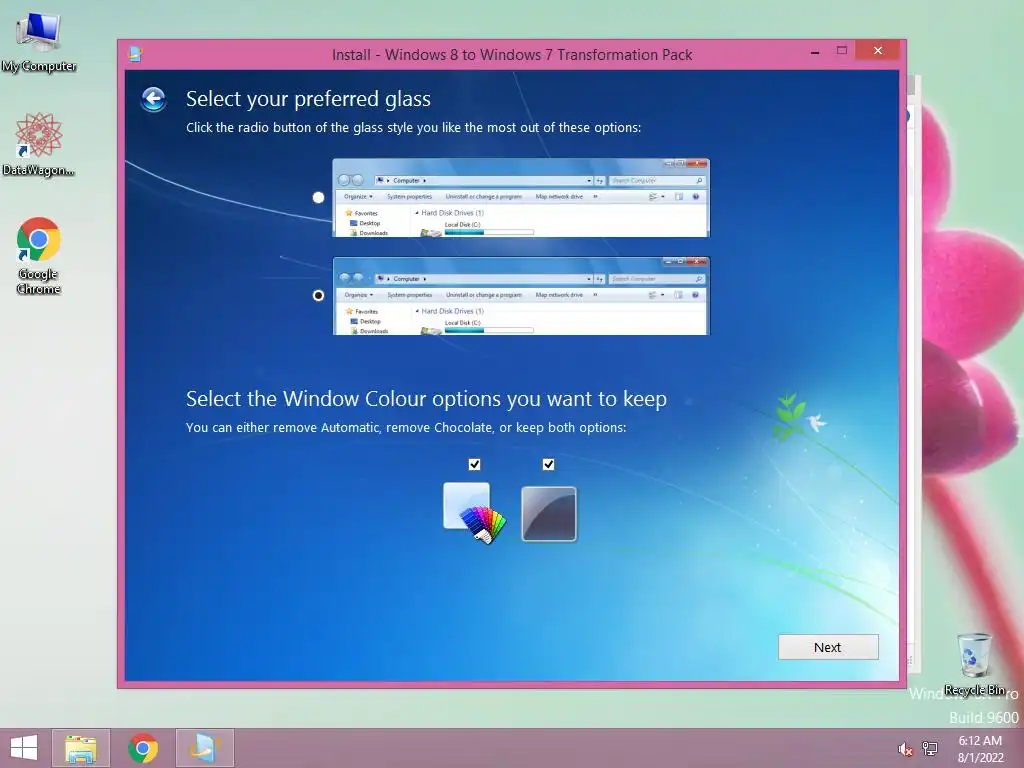Screen dimensions: 1024x768
Task: Click the Chocolate dark colour swatch
Action: (x=549, y=514)
